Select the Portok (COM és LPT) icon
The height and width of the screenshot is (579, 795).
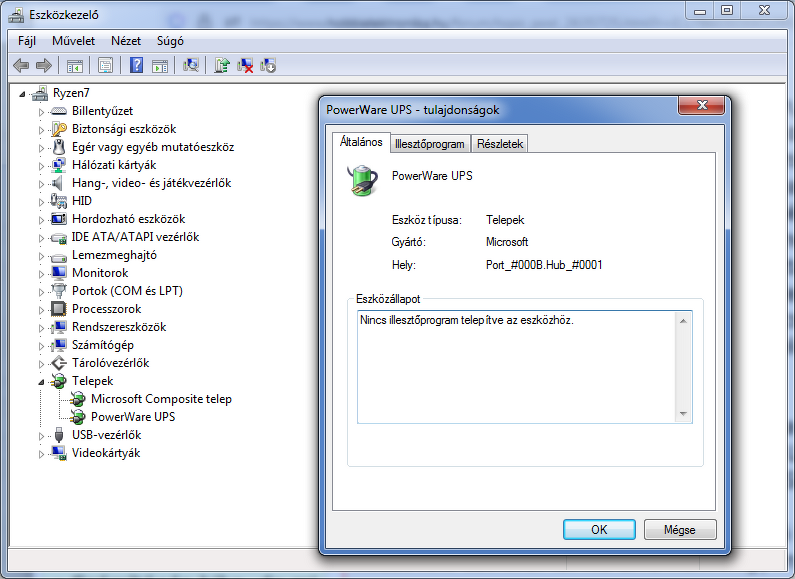pos(59,291)
